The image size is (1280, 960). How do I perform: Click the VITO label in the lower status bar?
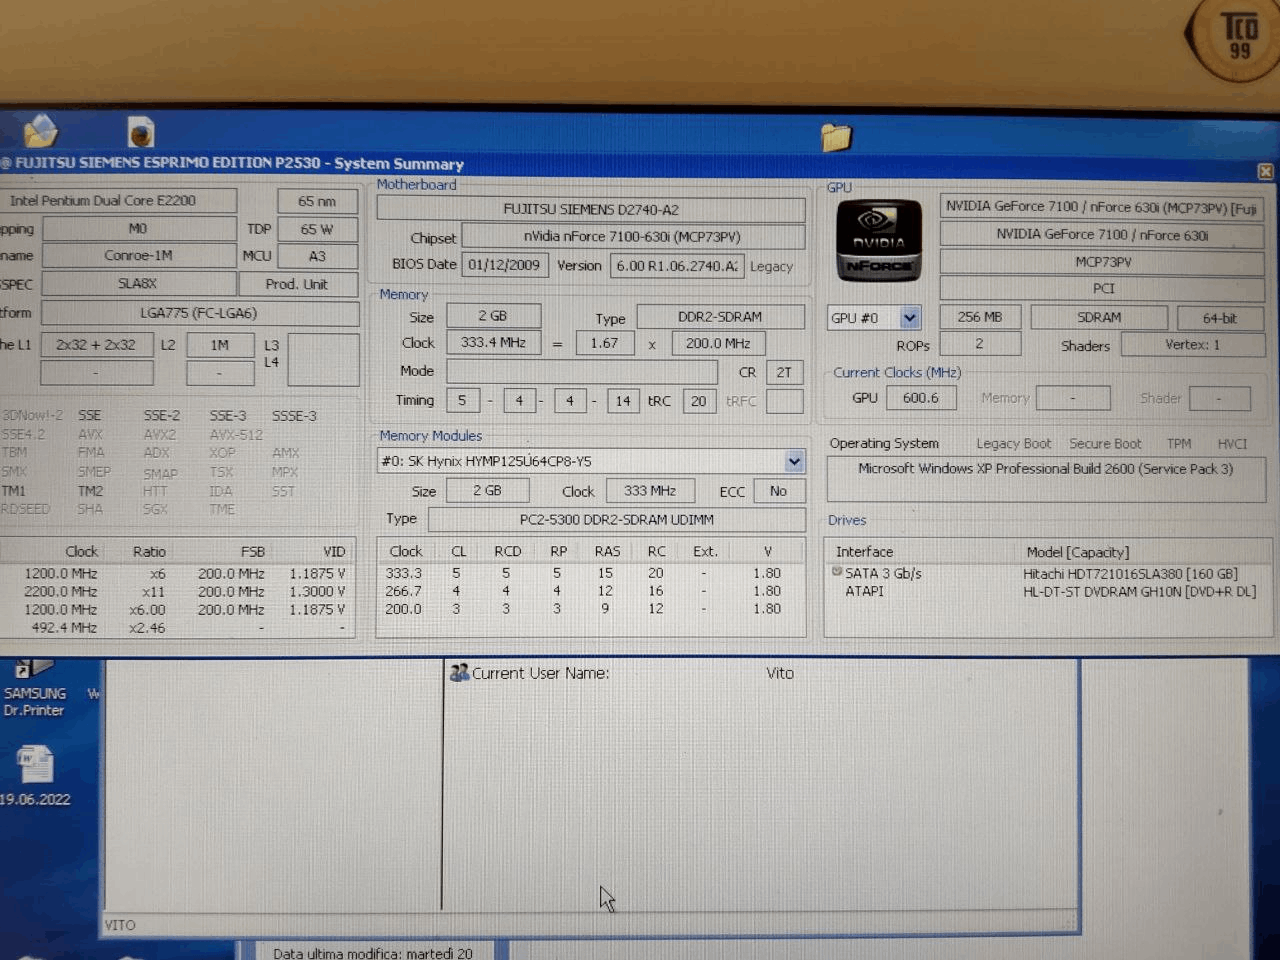[x=120, y=925]
